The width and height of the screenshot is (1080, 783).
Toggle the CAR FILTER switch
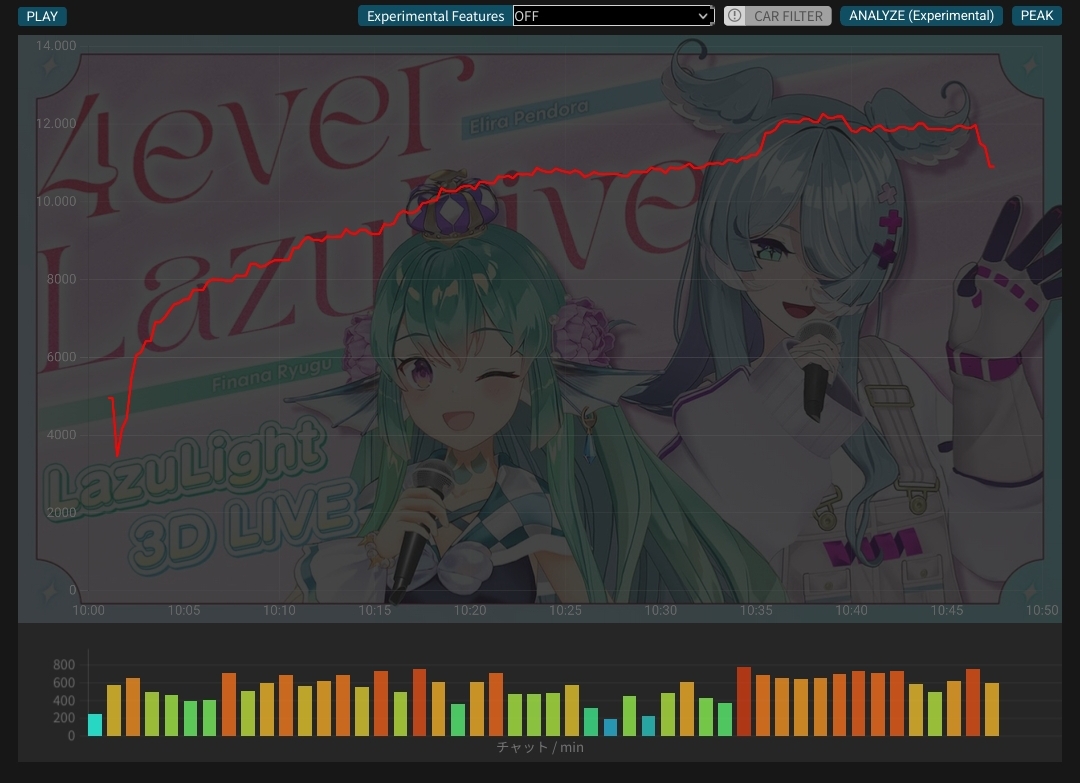(x=777, y=16)
